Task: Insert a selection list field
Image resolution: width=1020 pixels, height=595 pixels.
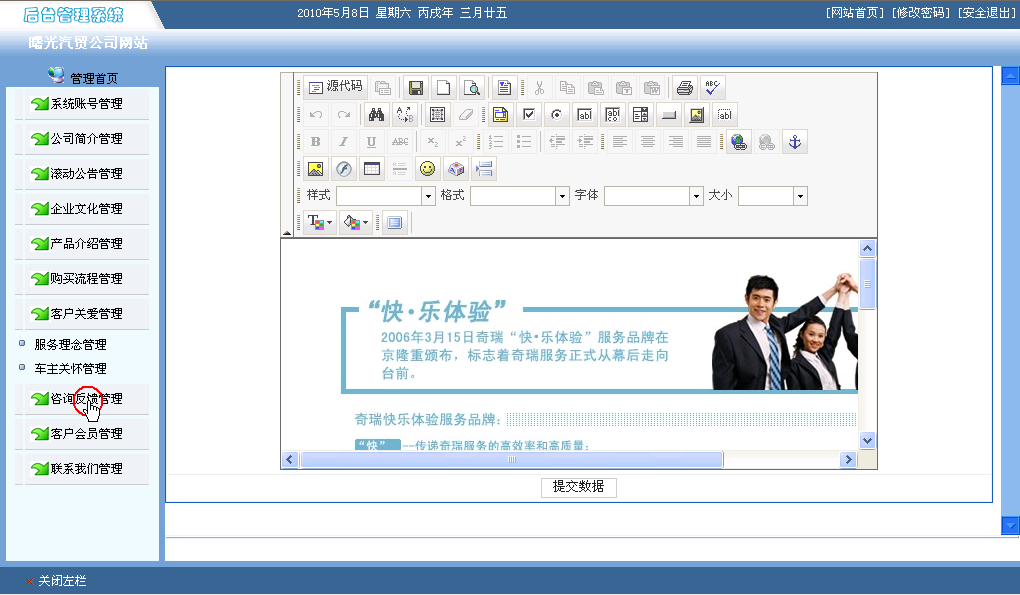Action: click(640, 115)
